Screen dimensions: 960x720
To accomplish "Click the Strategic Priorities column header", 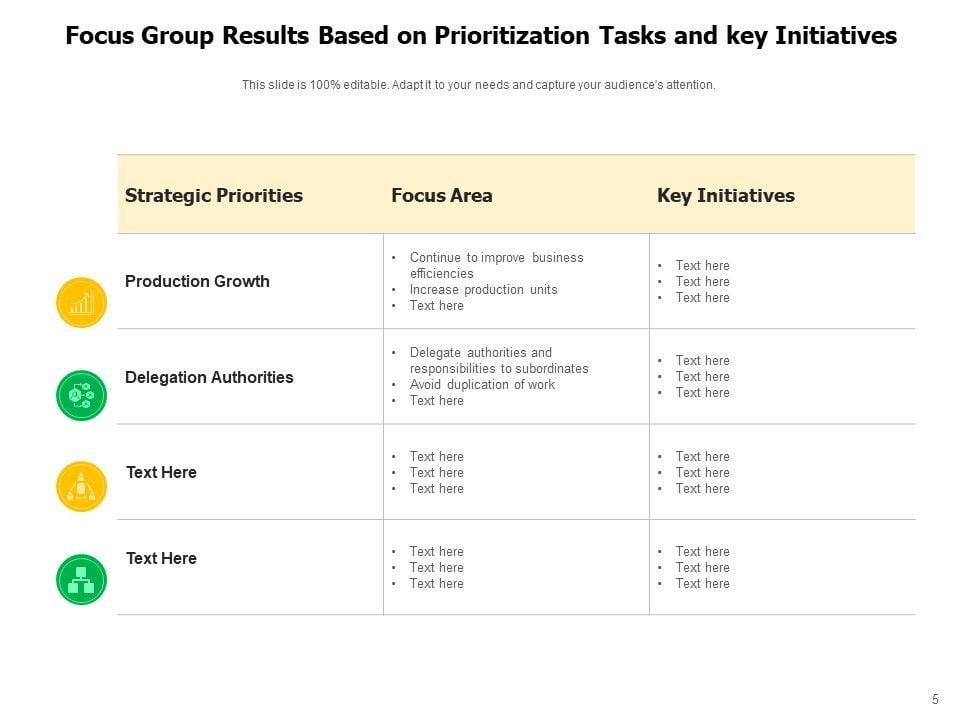I will coord(214,196).
